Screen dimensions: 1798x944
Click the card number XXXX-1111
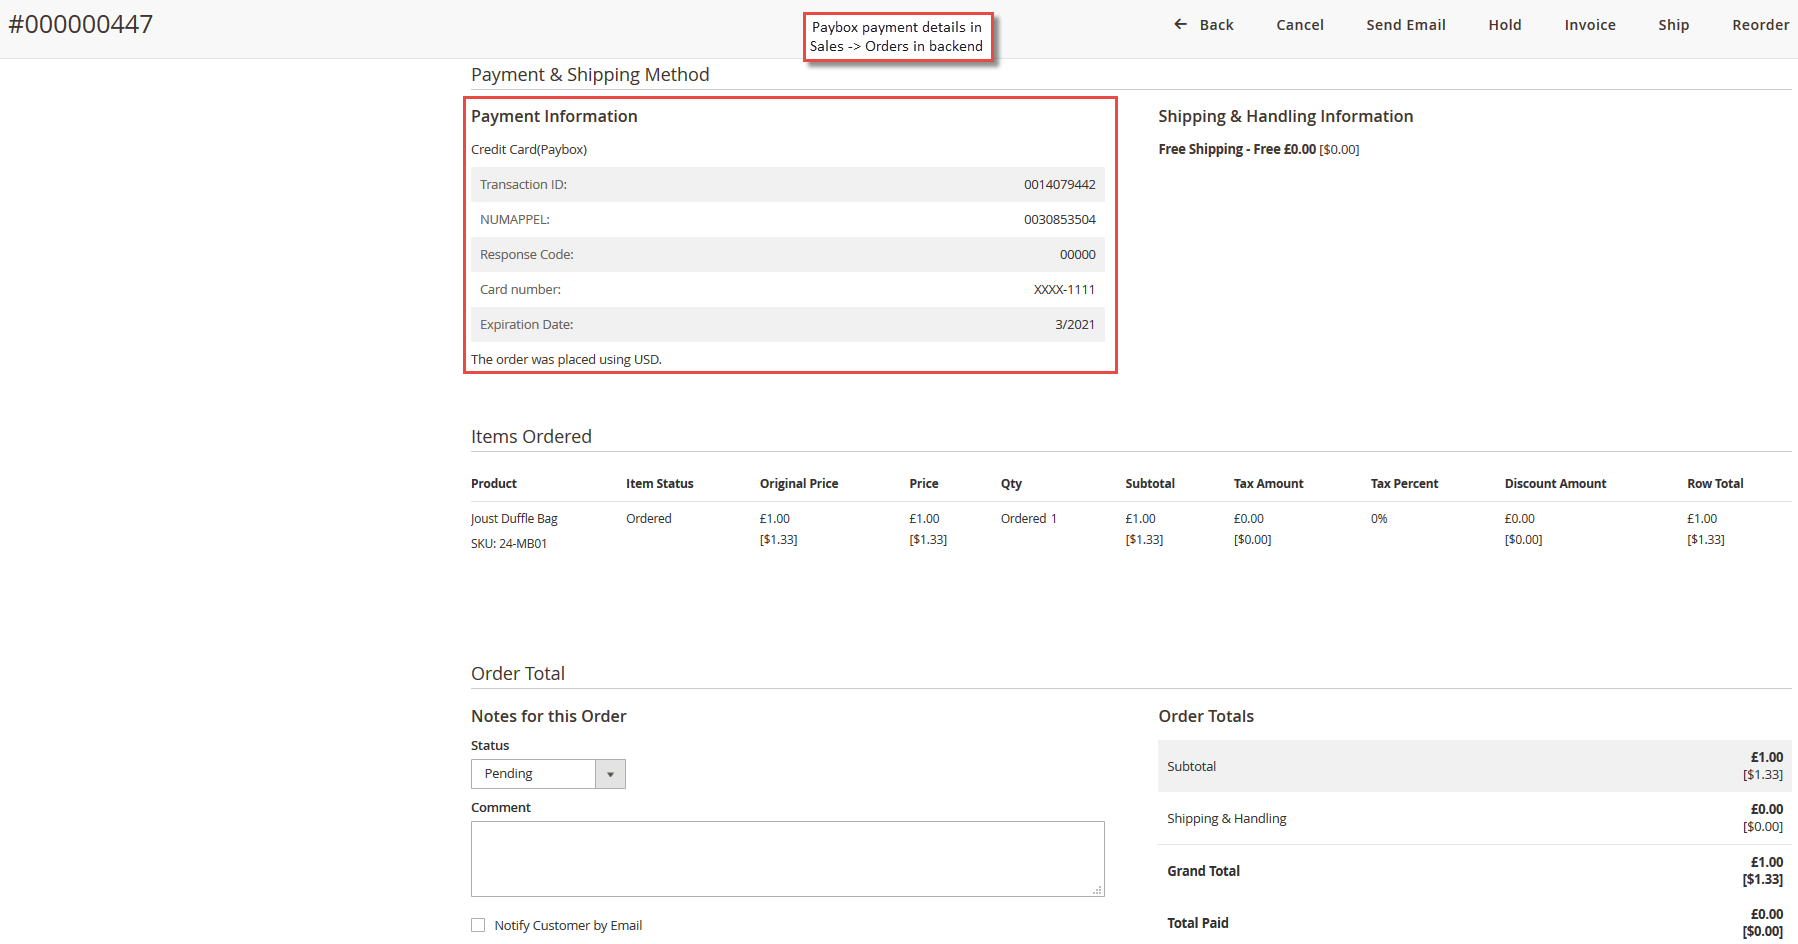tap(1064, 290)
